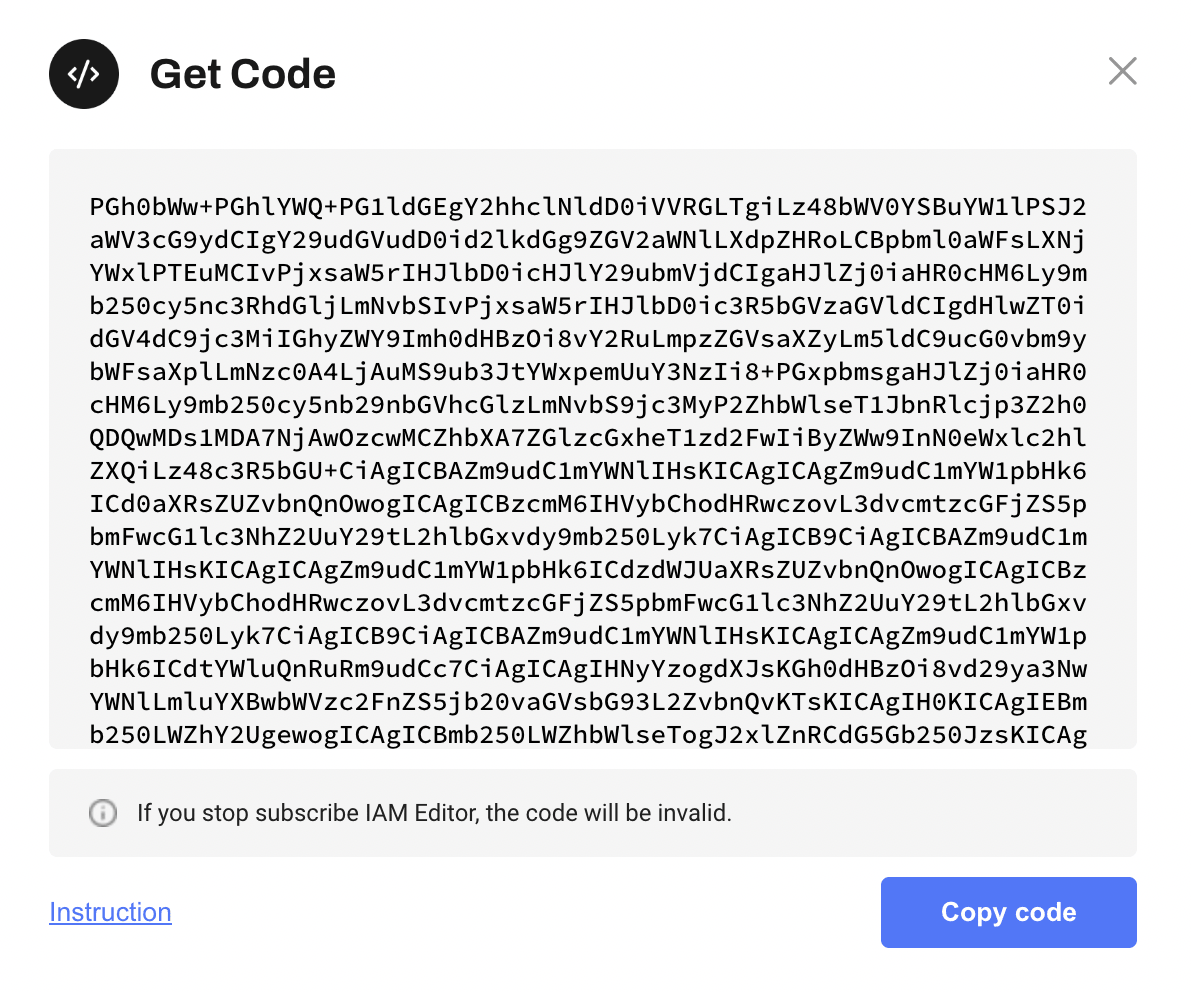This screenshot has height=992, width=1191.
Task: Click the code line starting with dGV4dC9jc3Mi
Action: coord(588,339)
